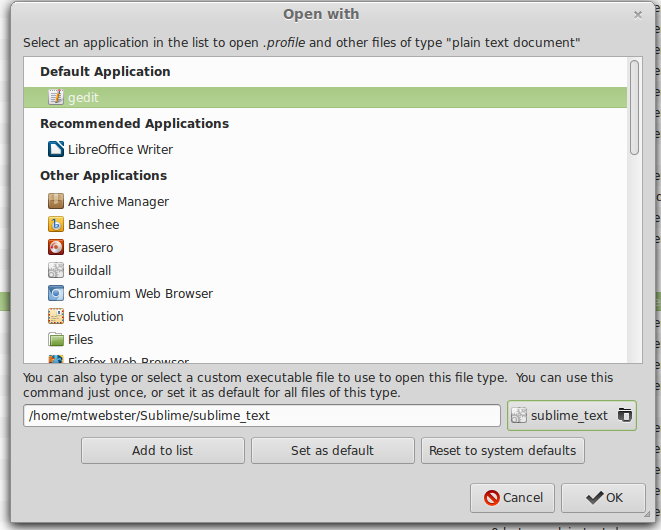Cancel the Open with dialog

tap(512, 498)
